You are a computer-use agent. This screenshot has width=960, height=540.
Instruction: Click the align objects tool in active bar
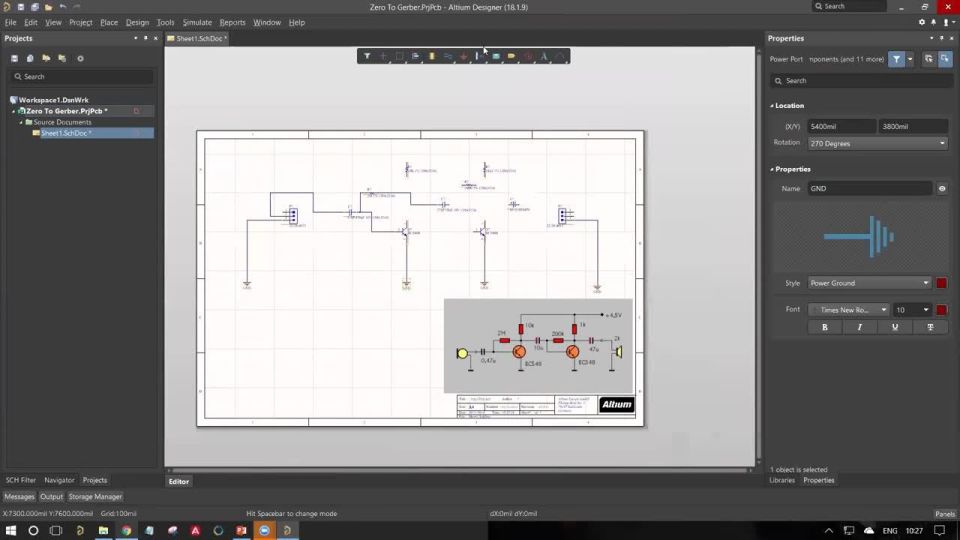click(416, 56)
